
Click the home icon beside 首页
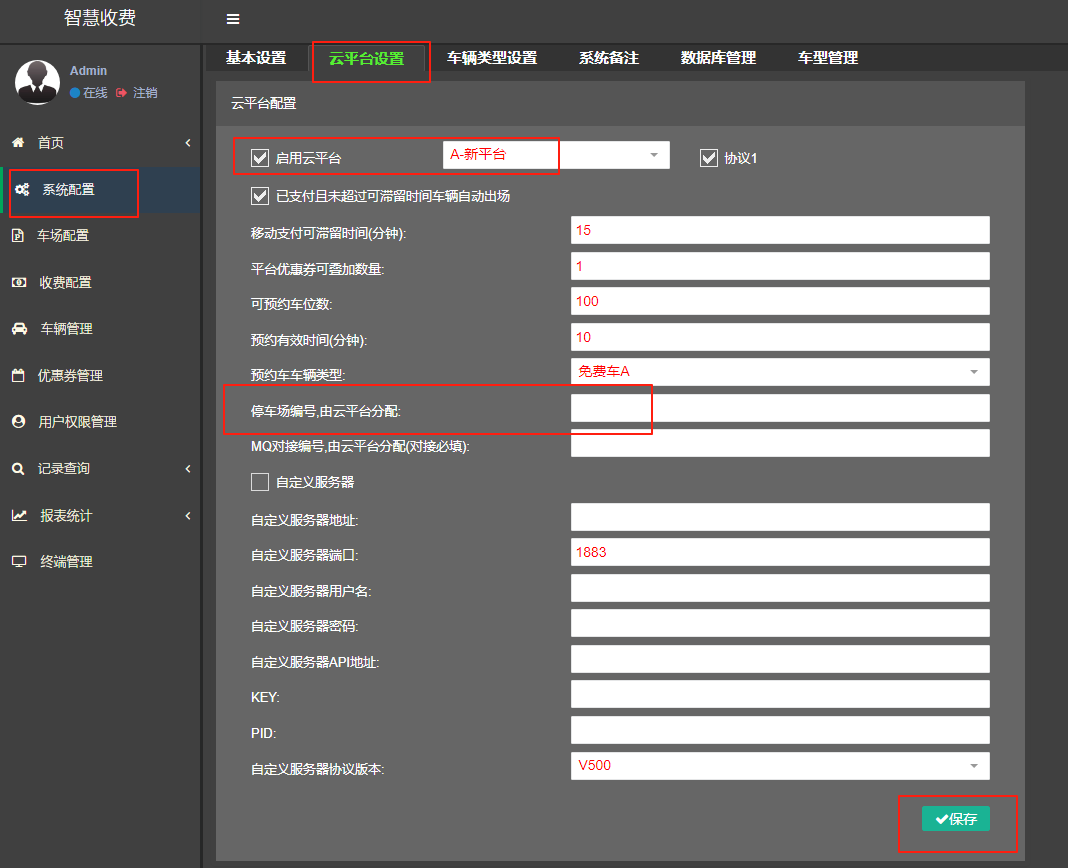click(18, 142)
